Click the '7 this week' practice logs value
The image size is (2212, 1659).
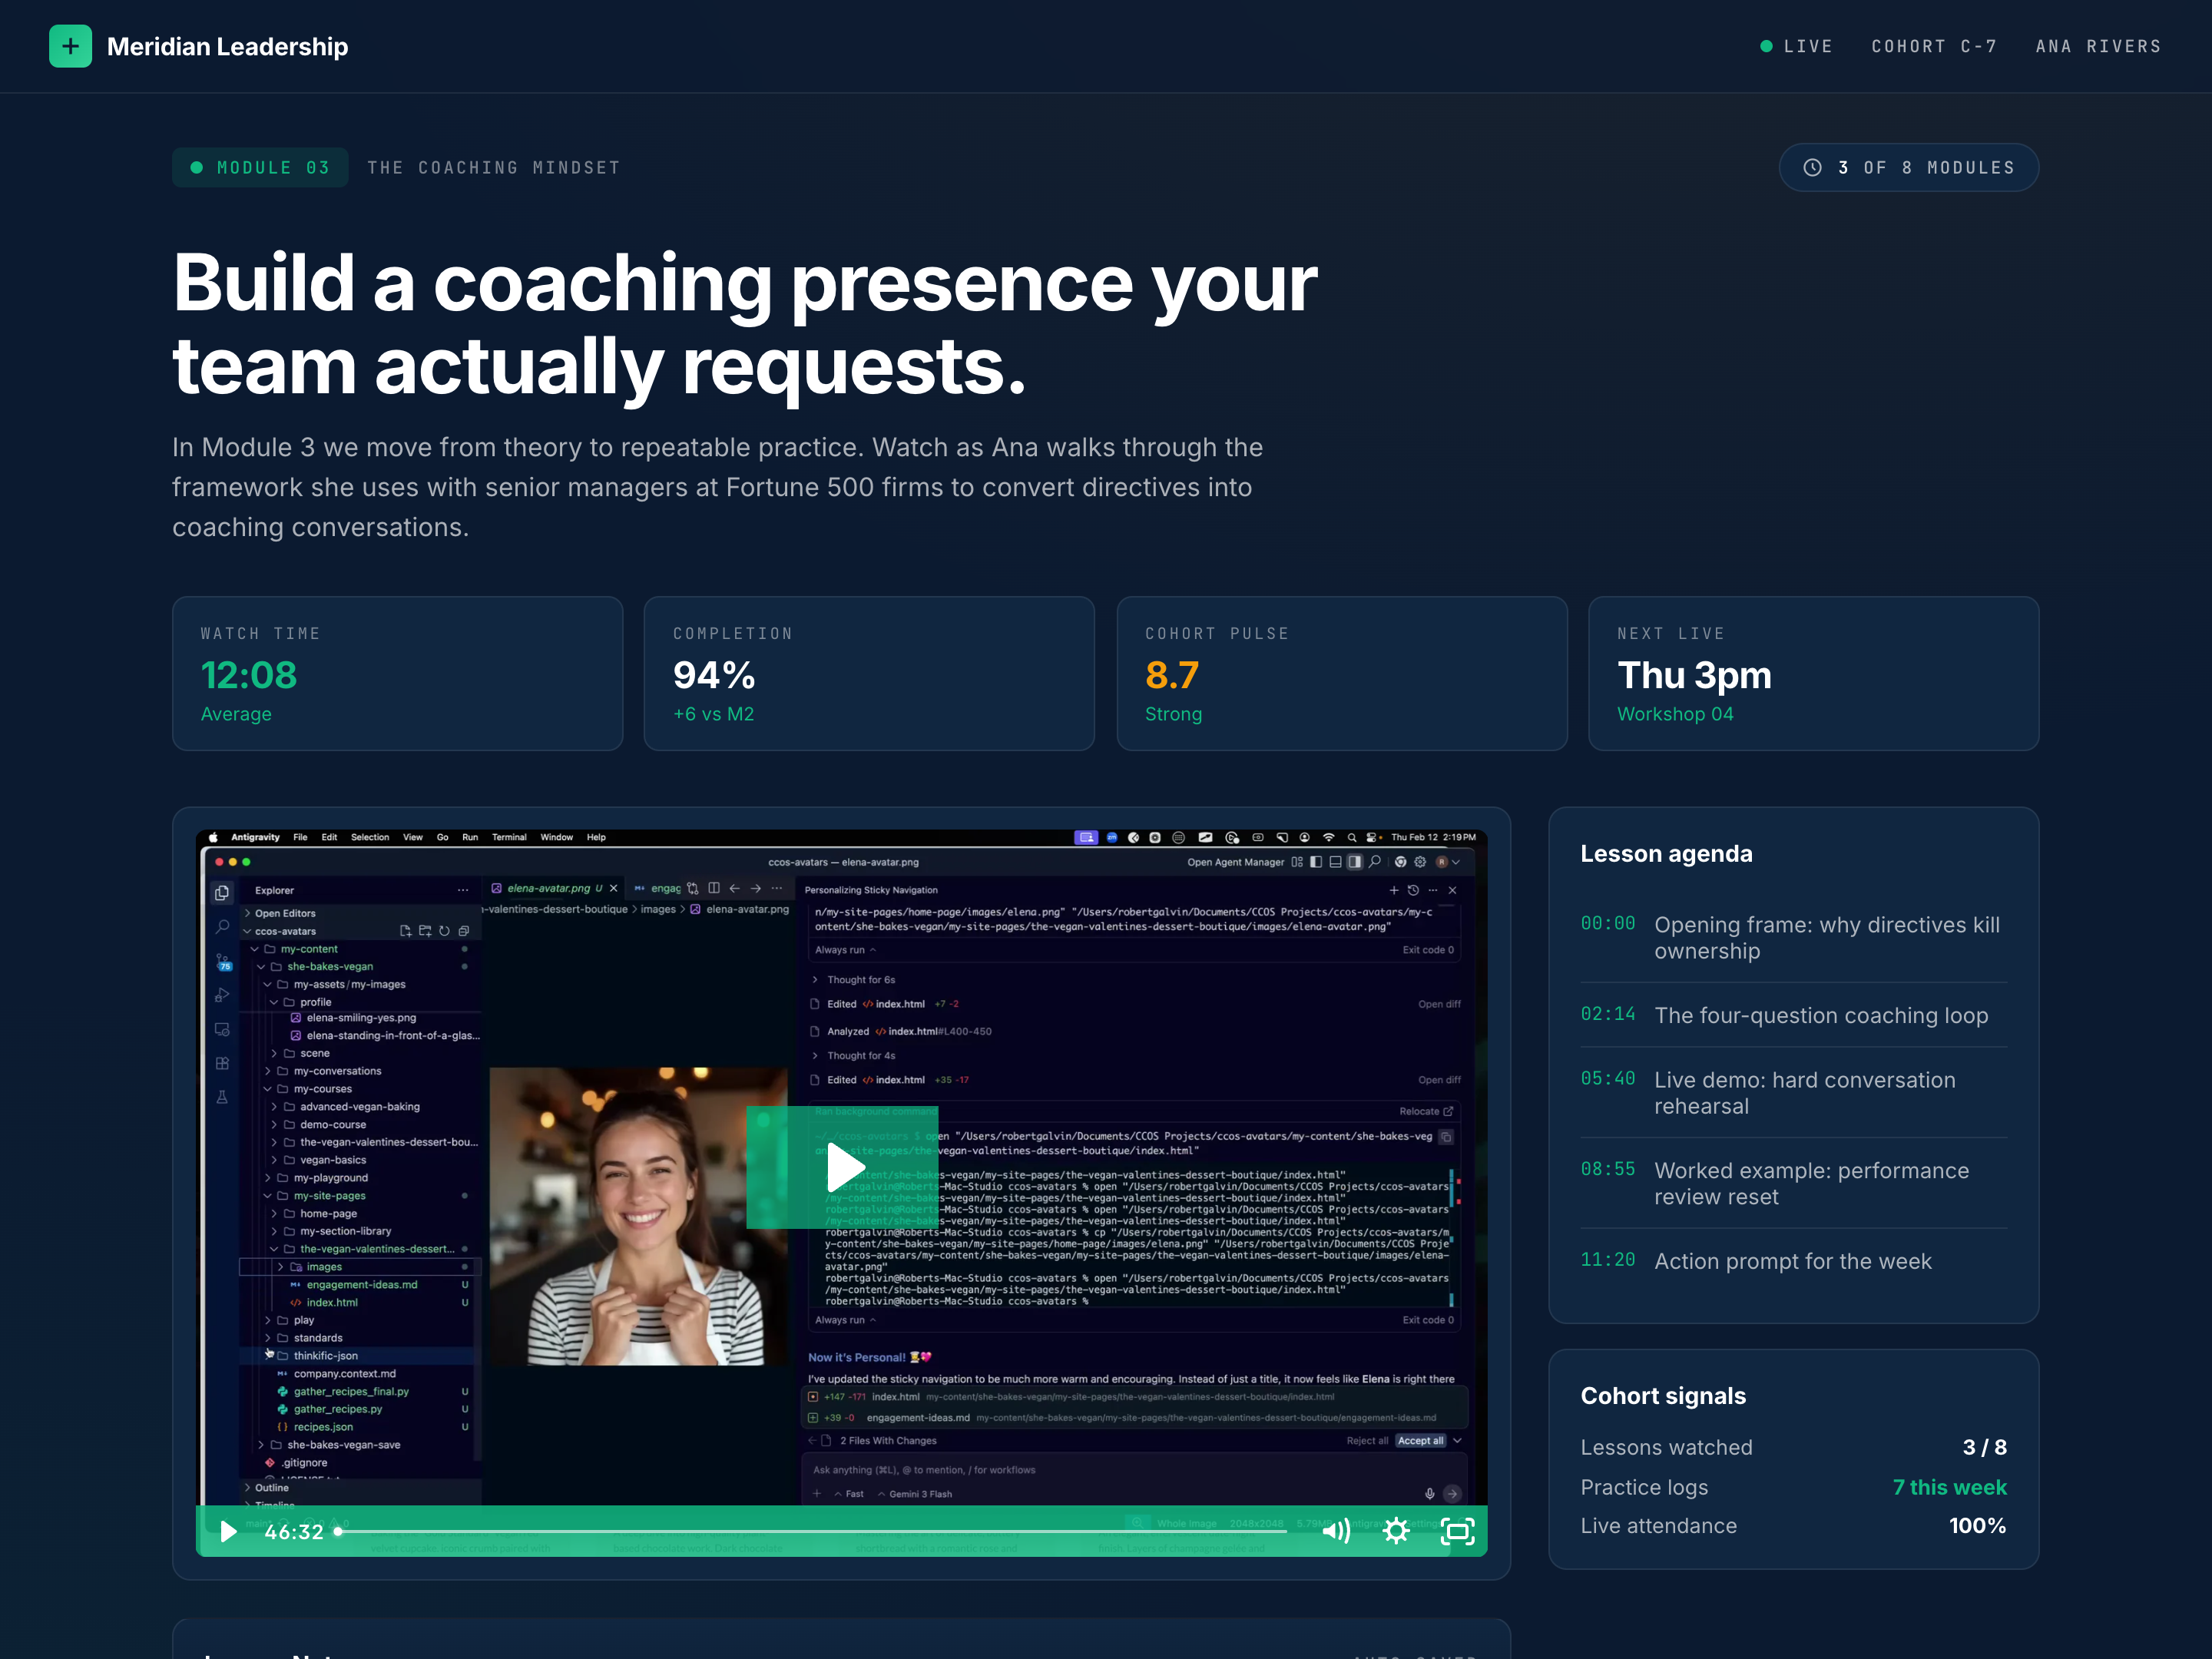tap(1949, 1487)
